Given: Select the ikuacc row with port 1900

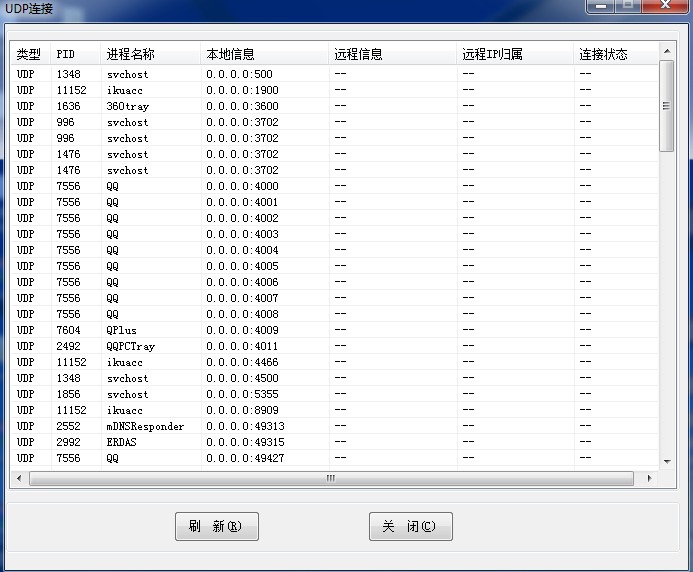Looking at the screenshot, I should coord(335,90).
